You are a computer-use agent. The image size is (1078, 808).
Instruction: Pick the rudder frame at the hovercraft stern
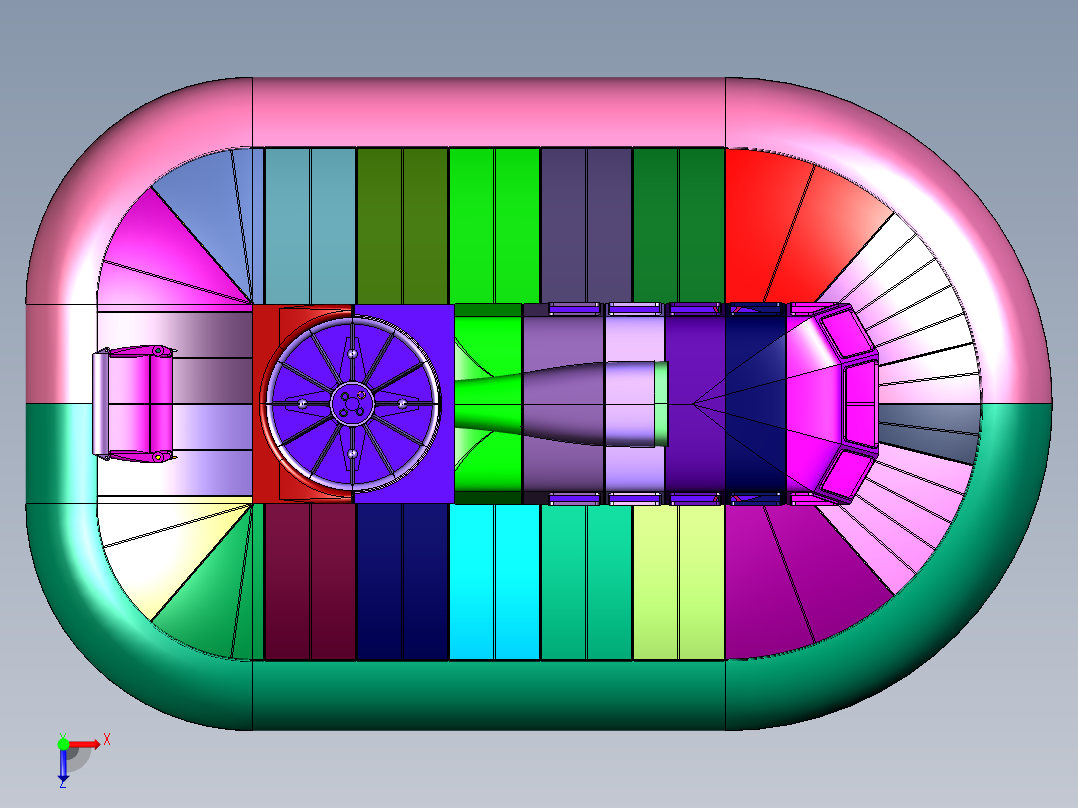(133, 404)
